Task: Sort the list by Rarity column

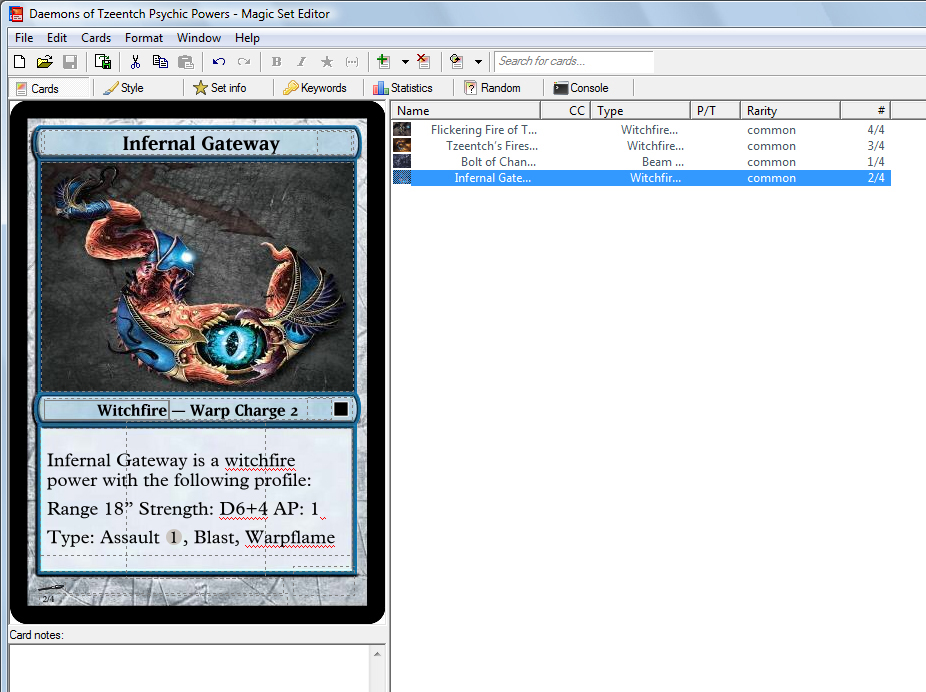Action: (x=790, y=110)
